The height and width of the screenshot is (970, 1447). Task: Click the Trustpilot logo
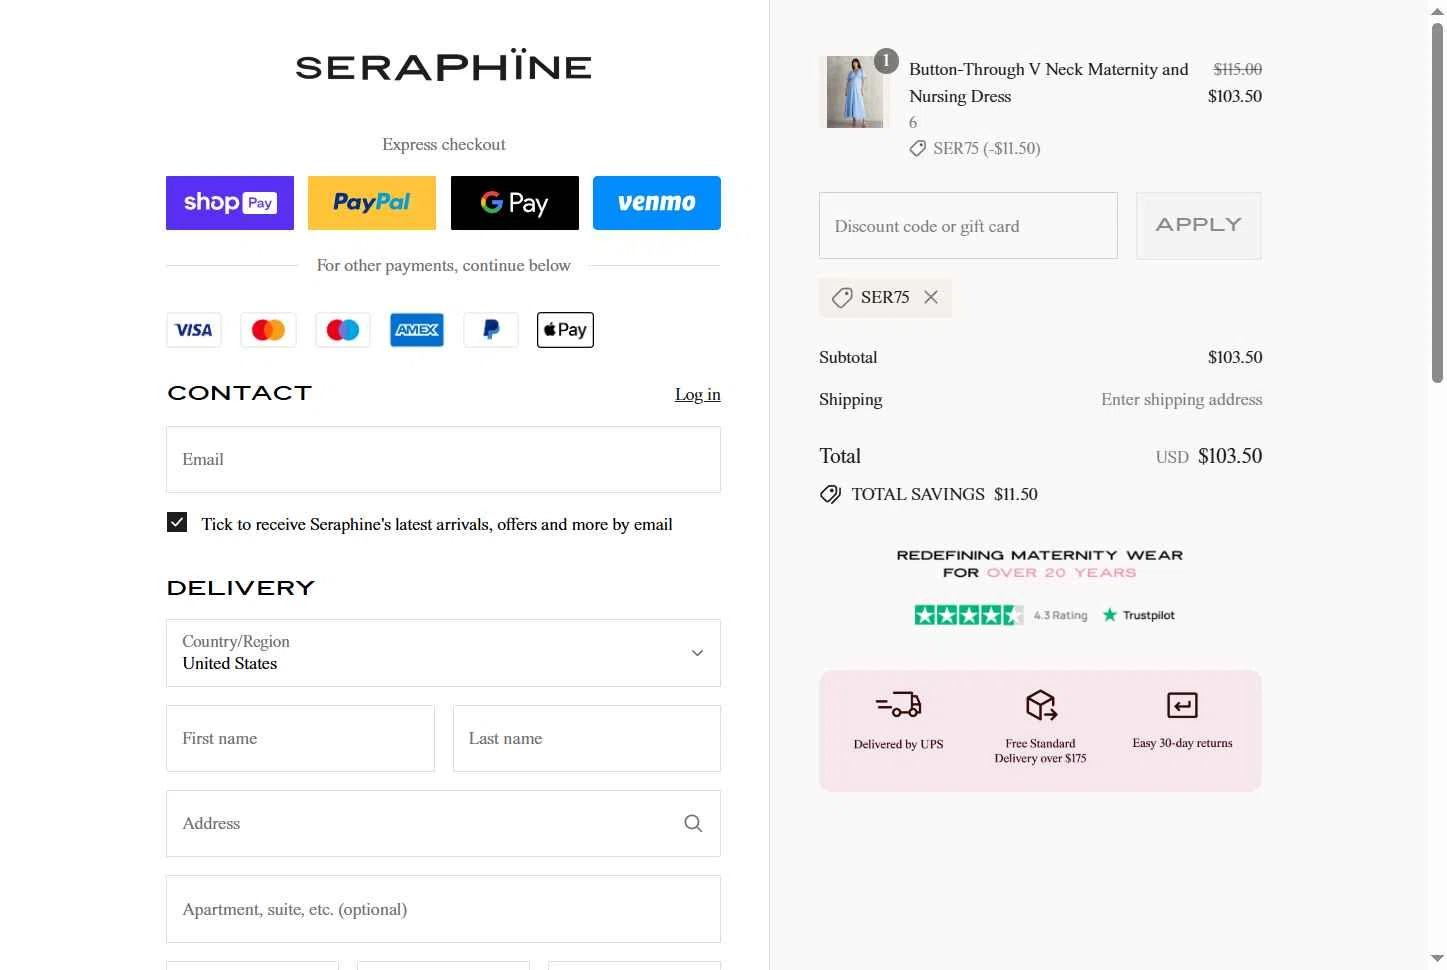(1138, 615)
